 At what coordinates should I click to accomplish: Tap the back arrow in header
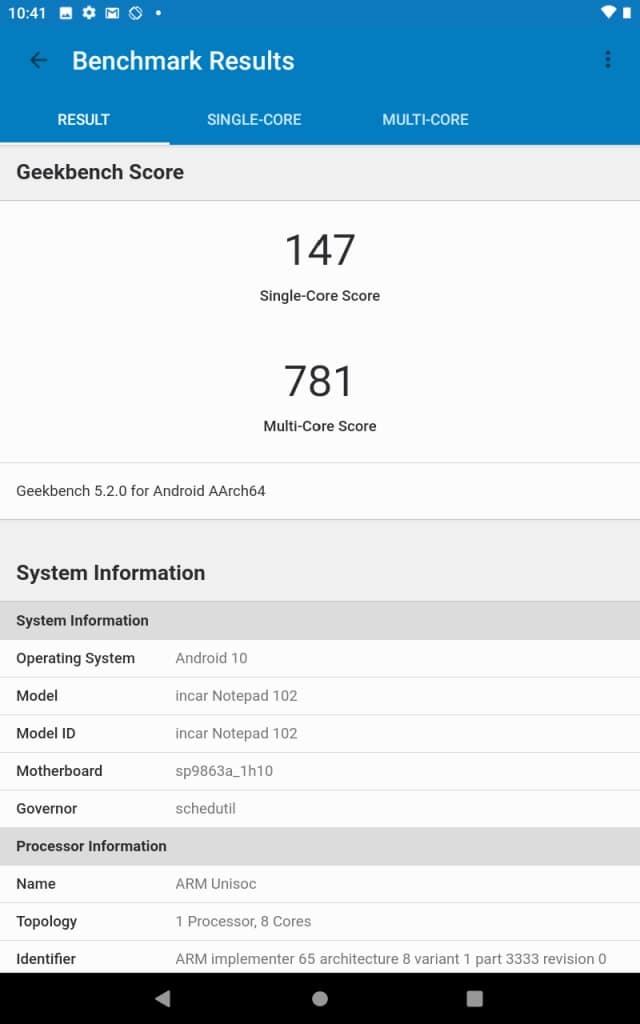39,61
